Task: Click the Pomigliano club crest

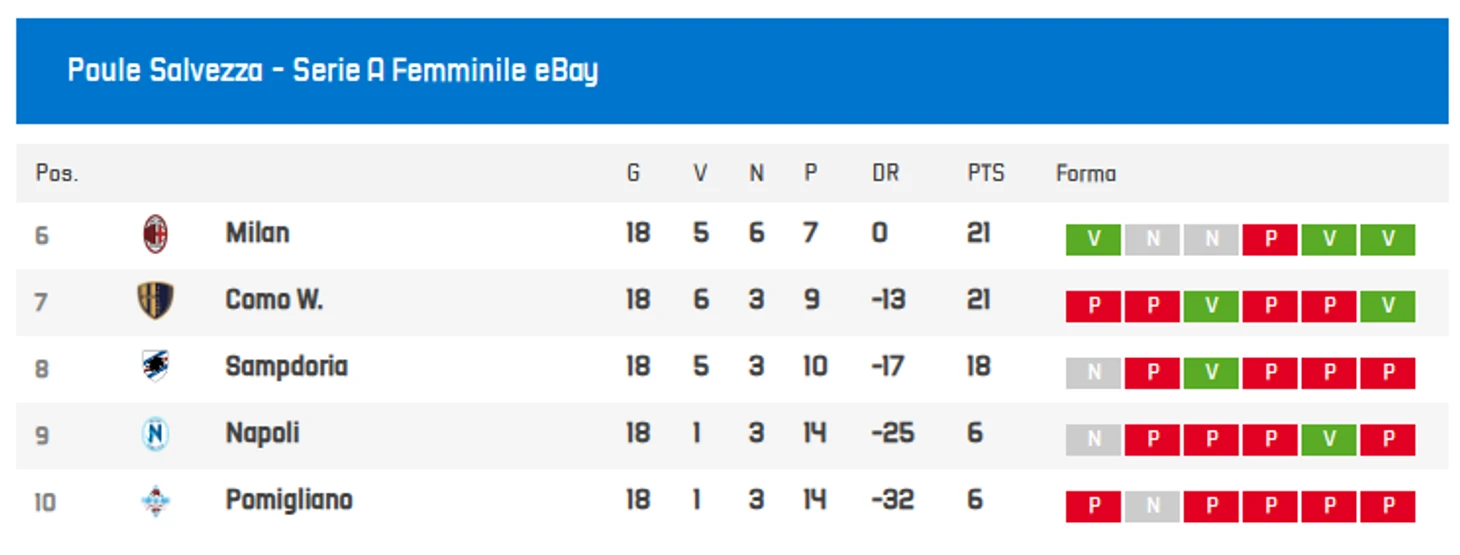Action: (155, 501)
